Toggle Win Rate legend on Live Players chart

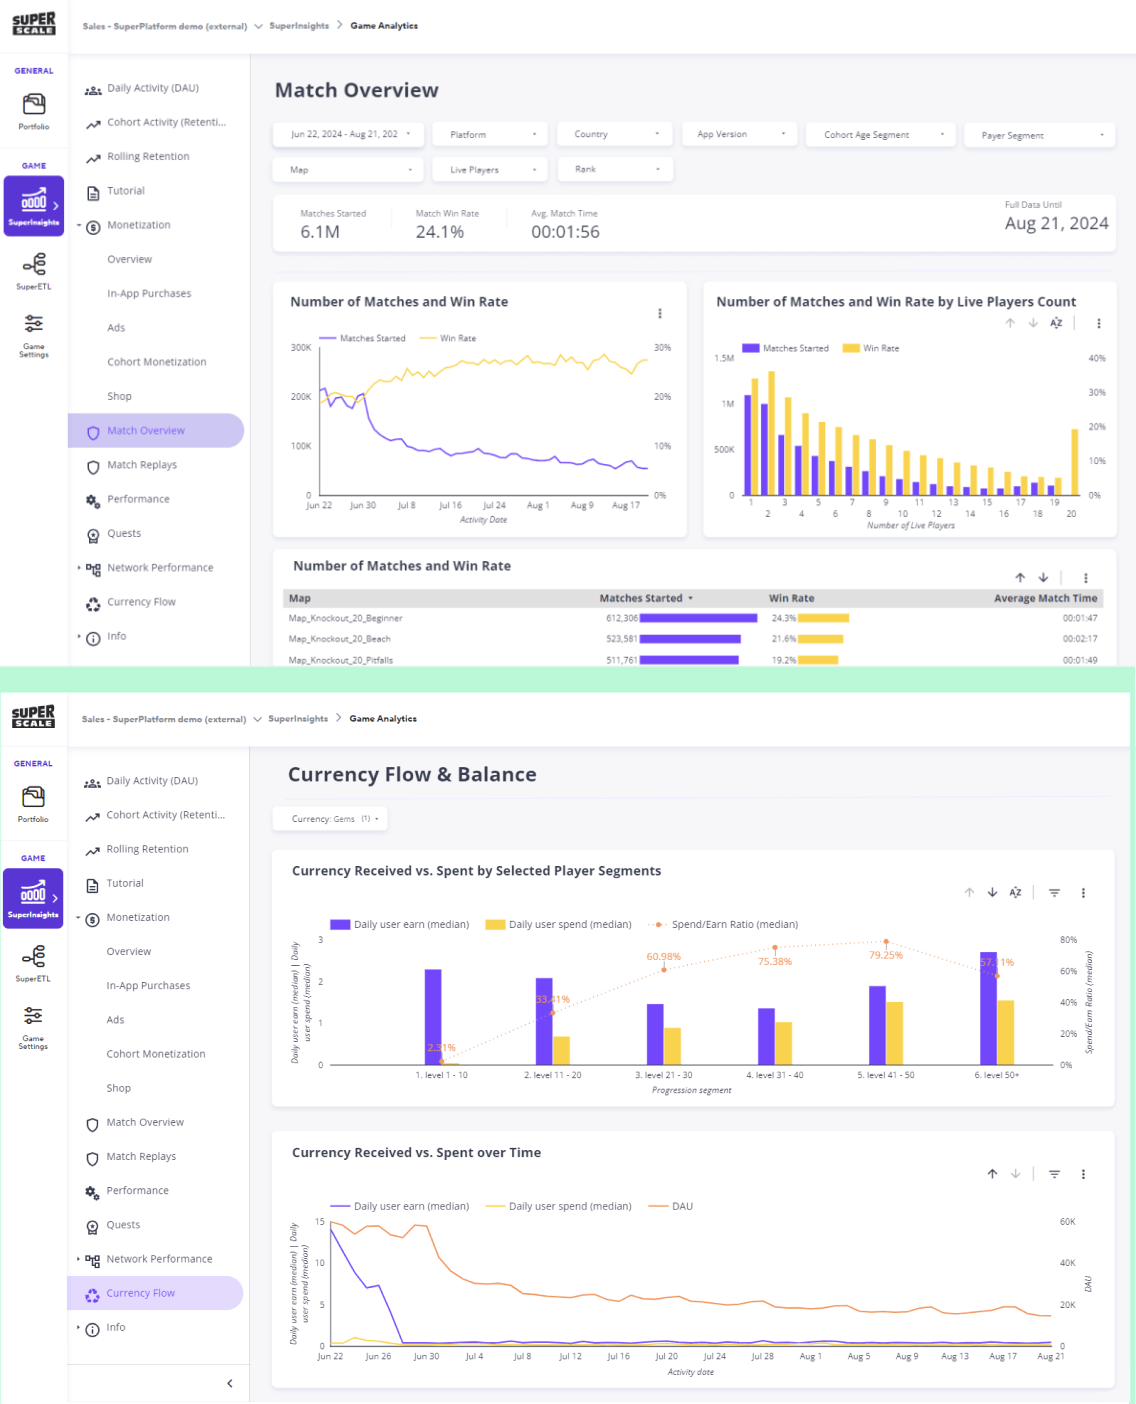coord(871,348)
